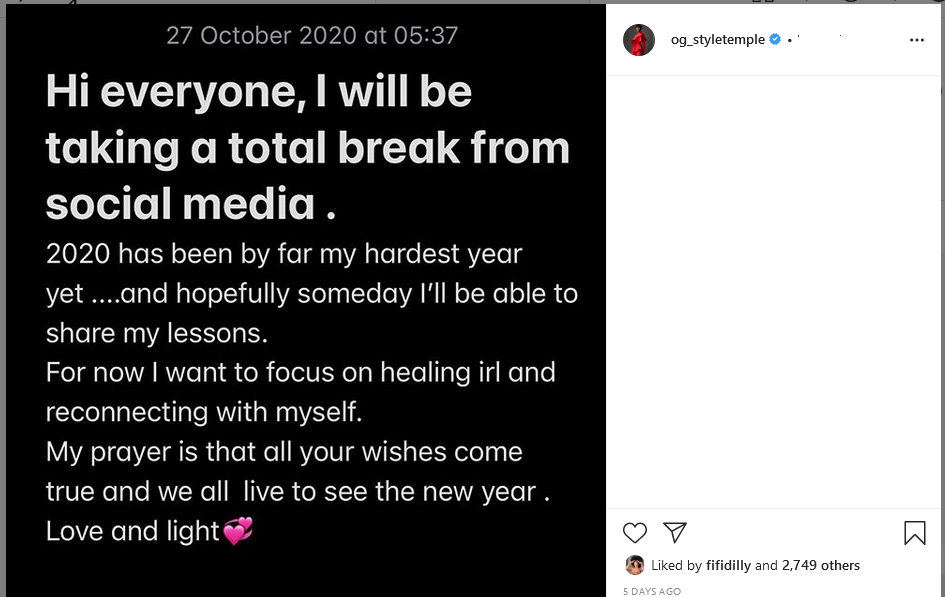Click the blue verified badge
Screen dimensions: 945x597
[774, 40]
